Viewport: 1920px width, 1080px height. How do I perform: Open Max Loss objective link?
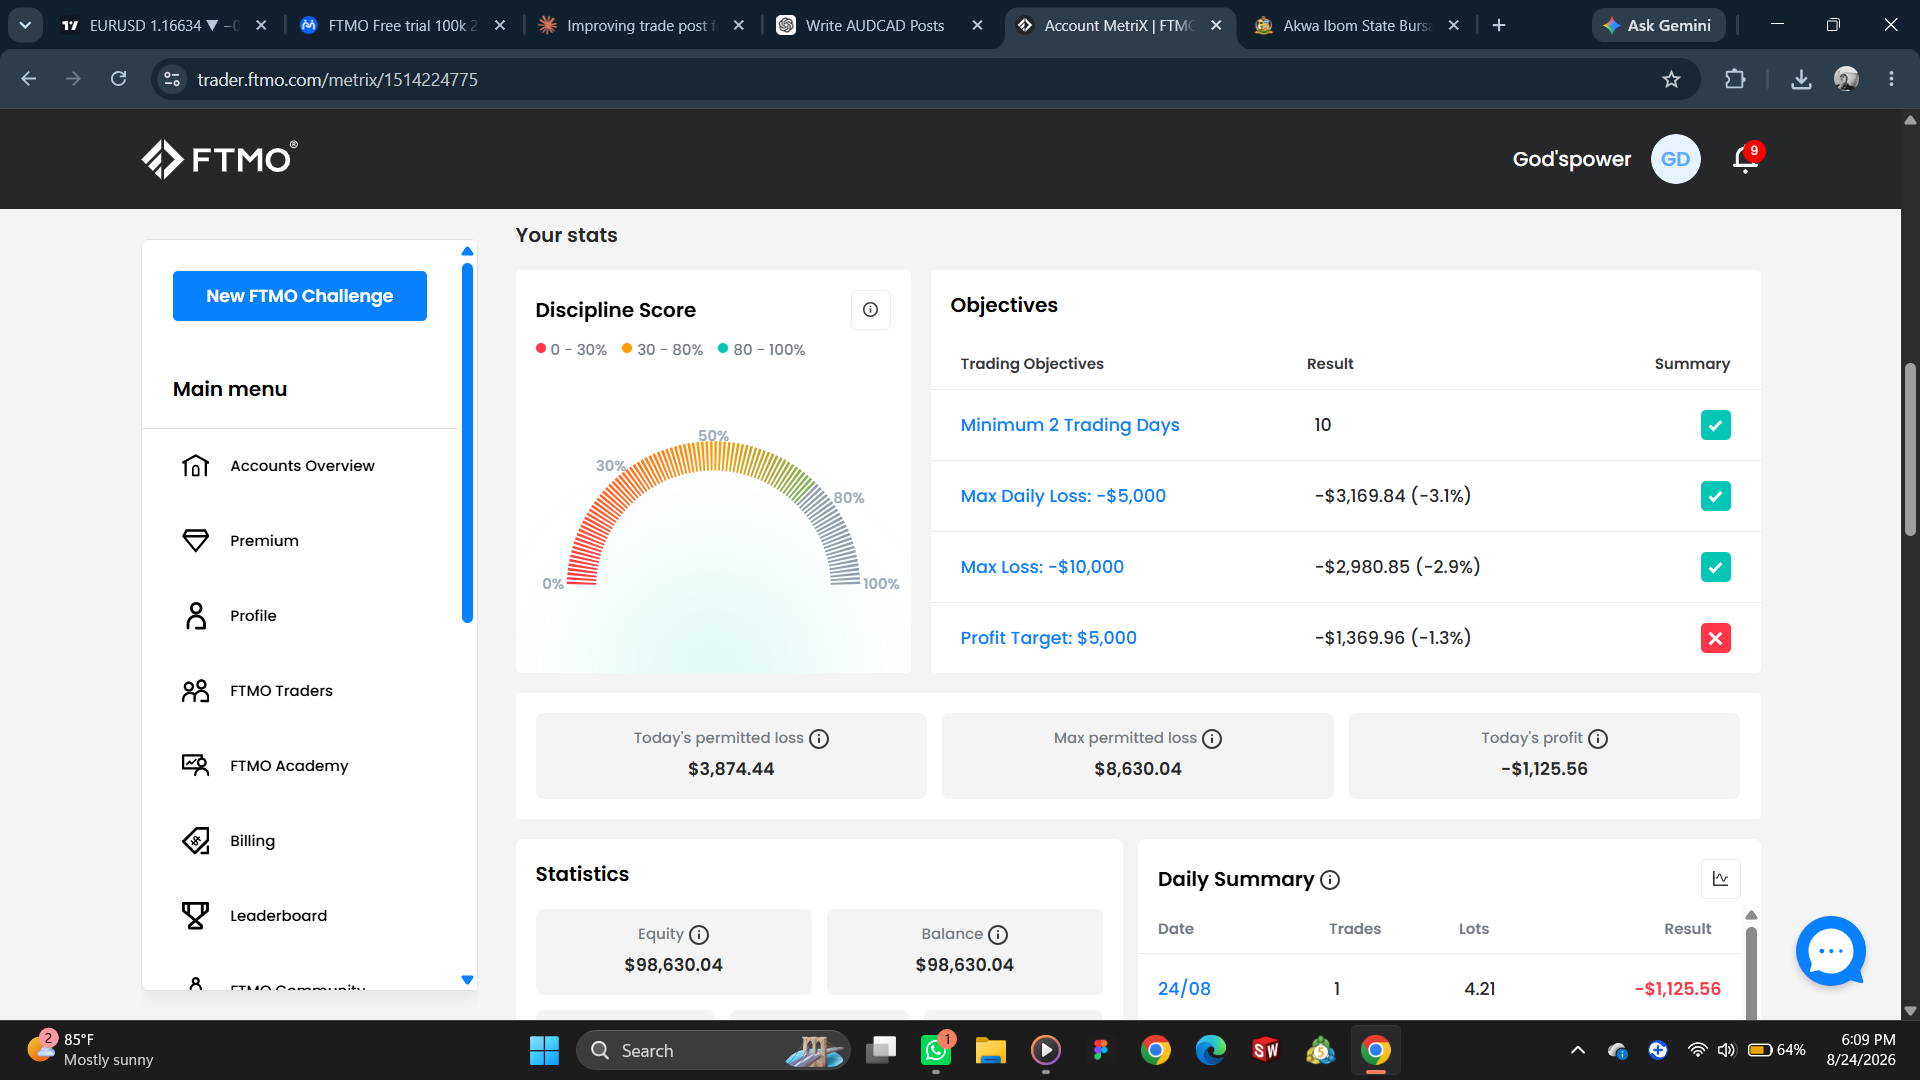coord(1042,567)
